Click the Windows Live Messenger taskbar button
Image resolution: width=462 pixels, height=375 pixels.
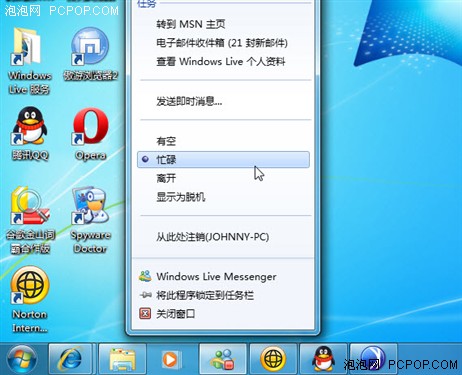(x=223, y=360)
